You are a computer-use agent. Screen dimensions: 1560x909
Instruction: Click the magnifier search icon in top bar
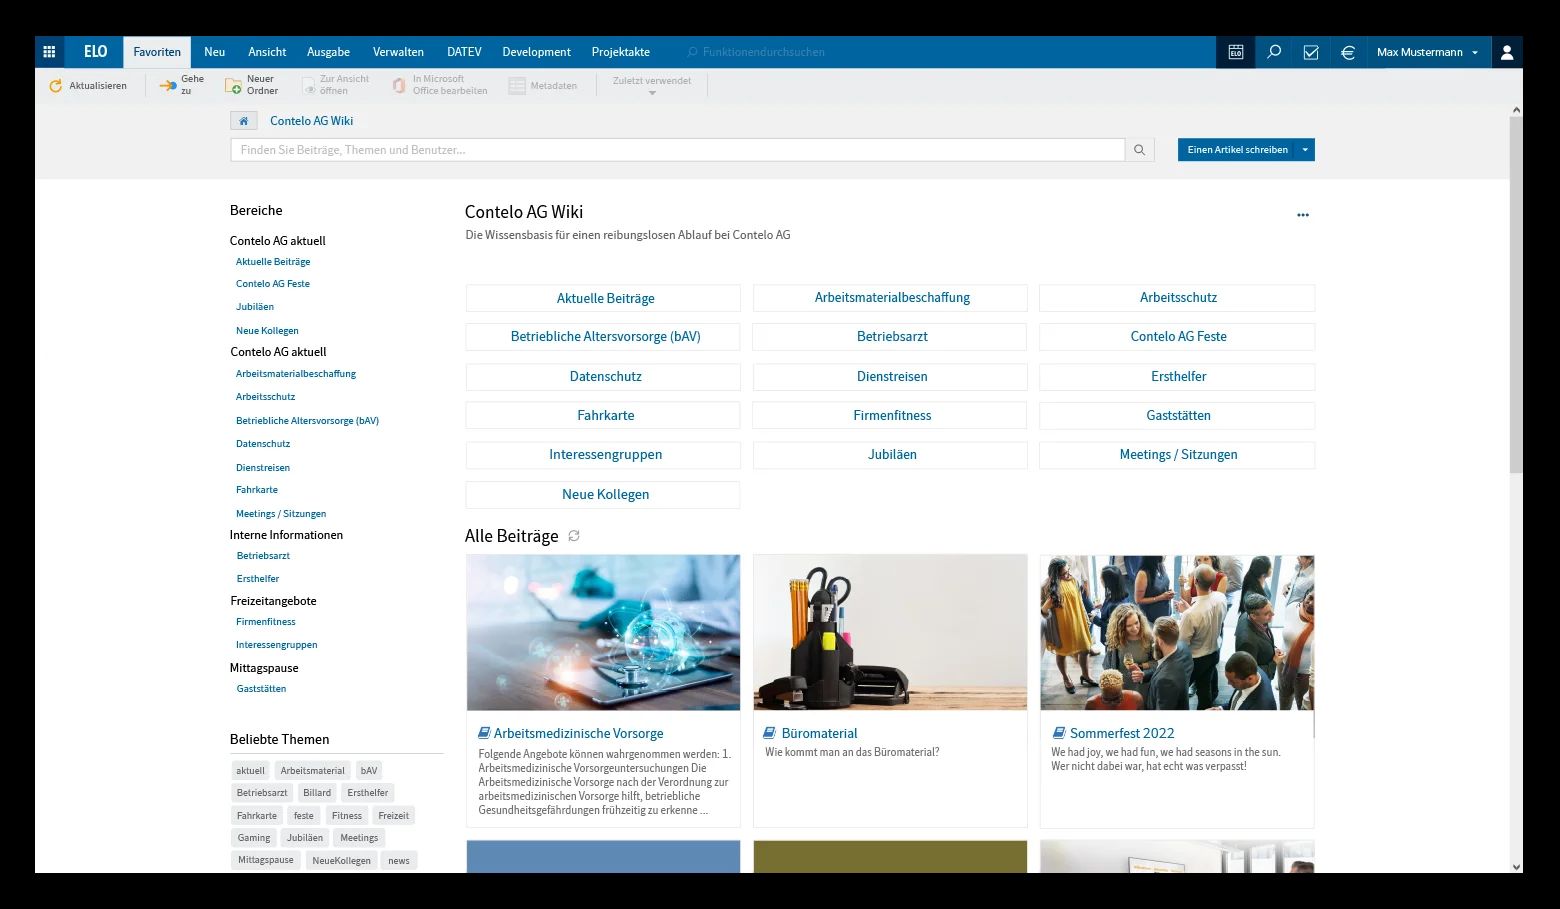coord(1274,52)
